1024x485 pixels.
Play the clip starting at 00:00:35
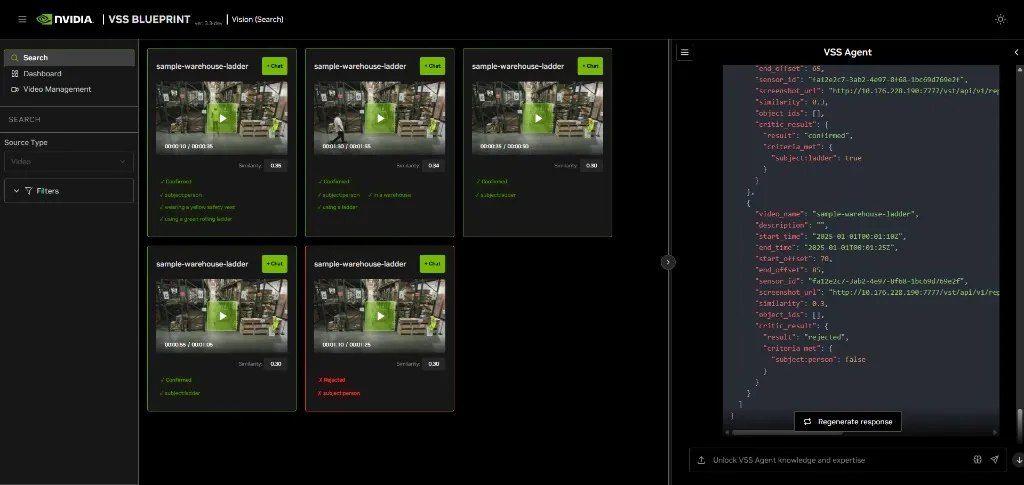(x=539, y=118)
